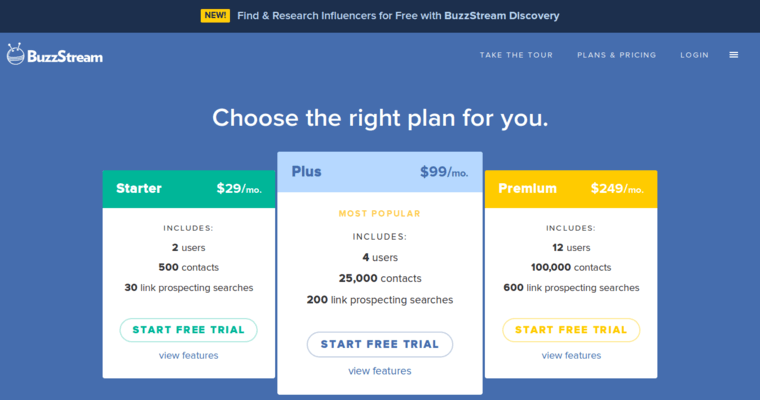
Task: Start free trial for Plus plan
Action: pyautogui.click(x=379, y=344)
